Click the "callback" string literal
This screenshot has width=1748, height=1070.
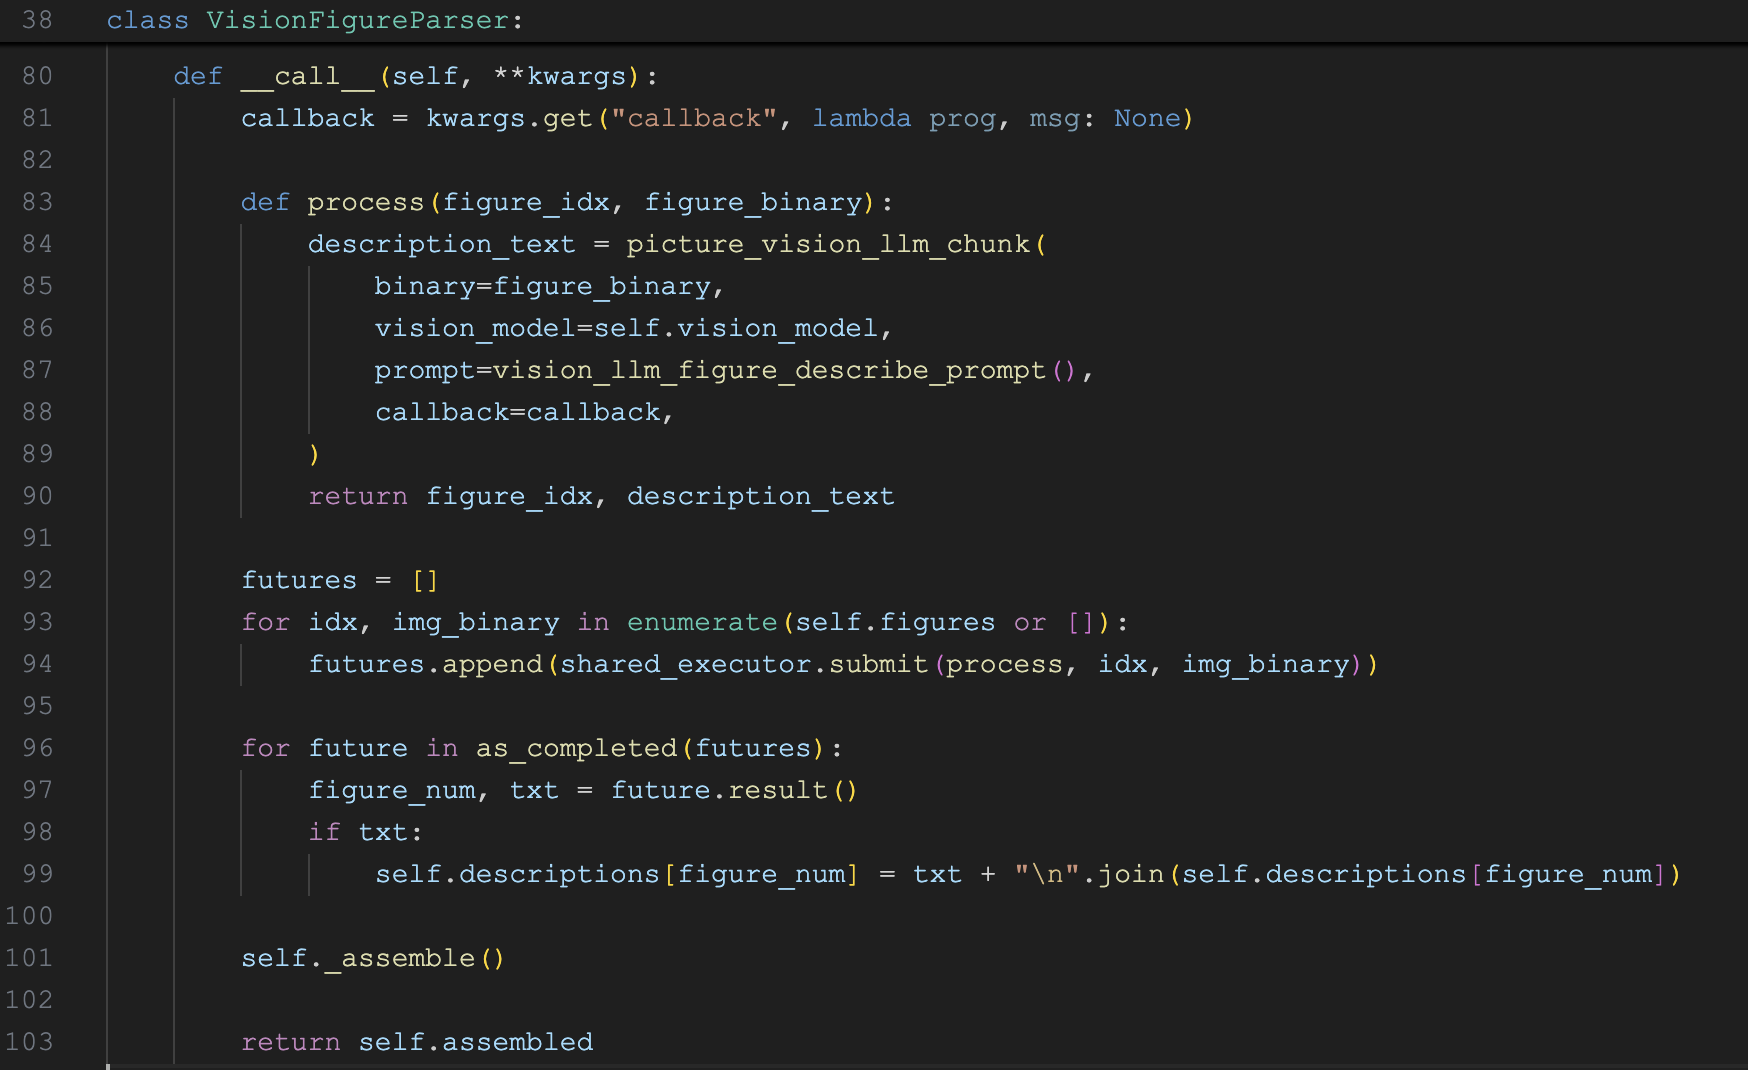[694, 118]
